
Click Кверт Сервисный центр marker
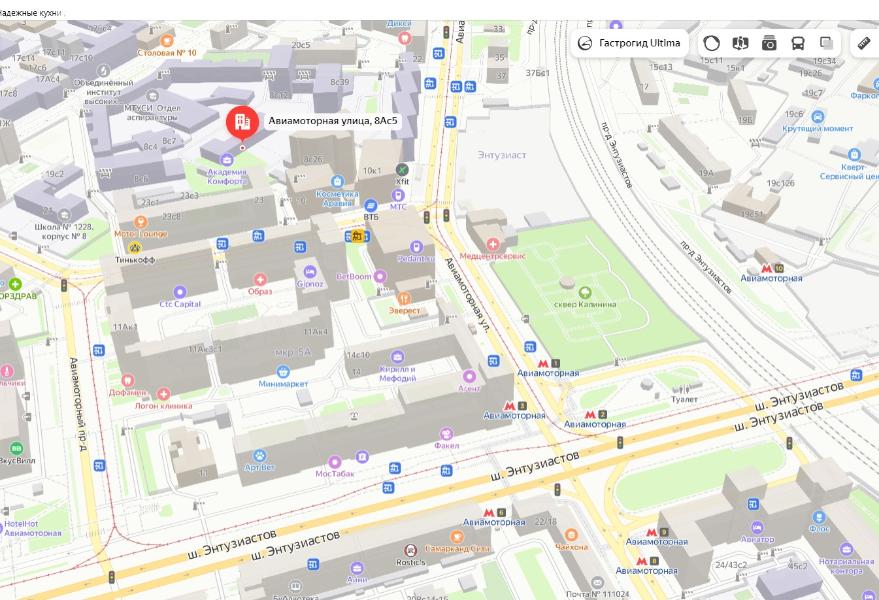coord(854,154)
